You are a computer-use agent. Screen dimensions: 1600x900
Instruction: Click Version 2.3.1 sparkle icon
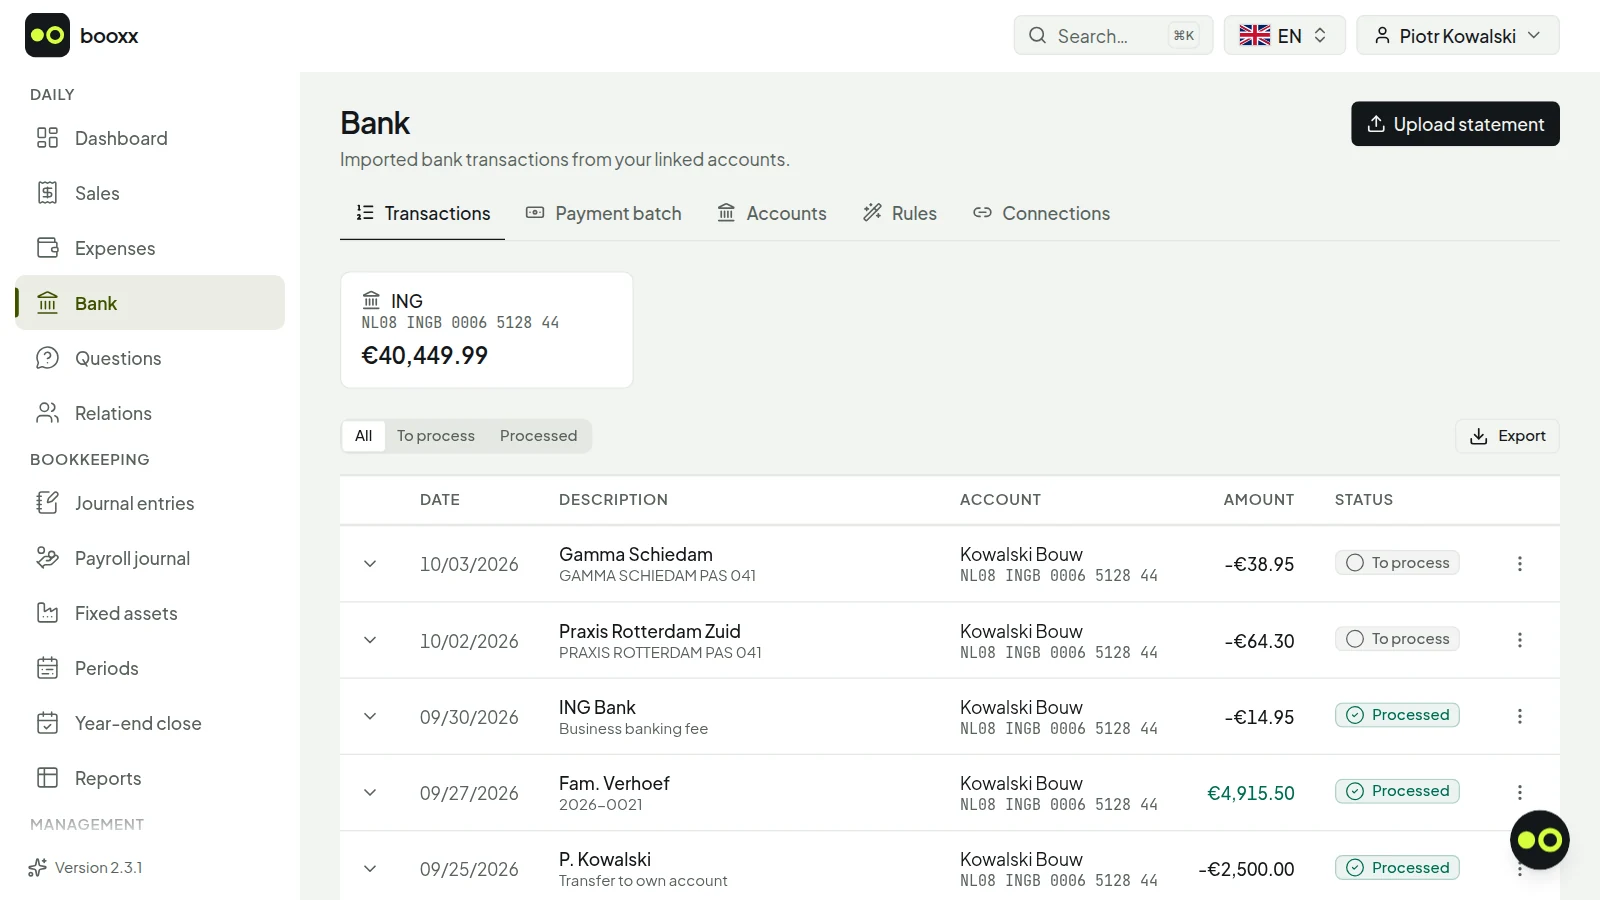click(38, 867)
